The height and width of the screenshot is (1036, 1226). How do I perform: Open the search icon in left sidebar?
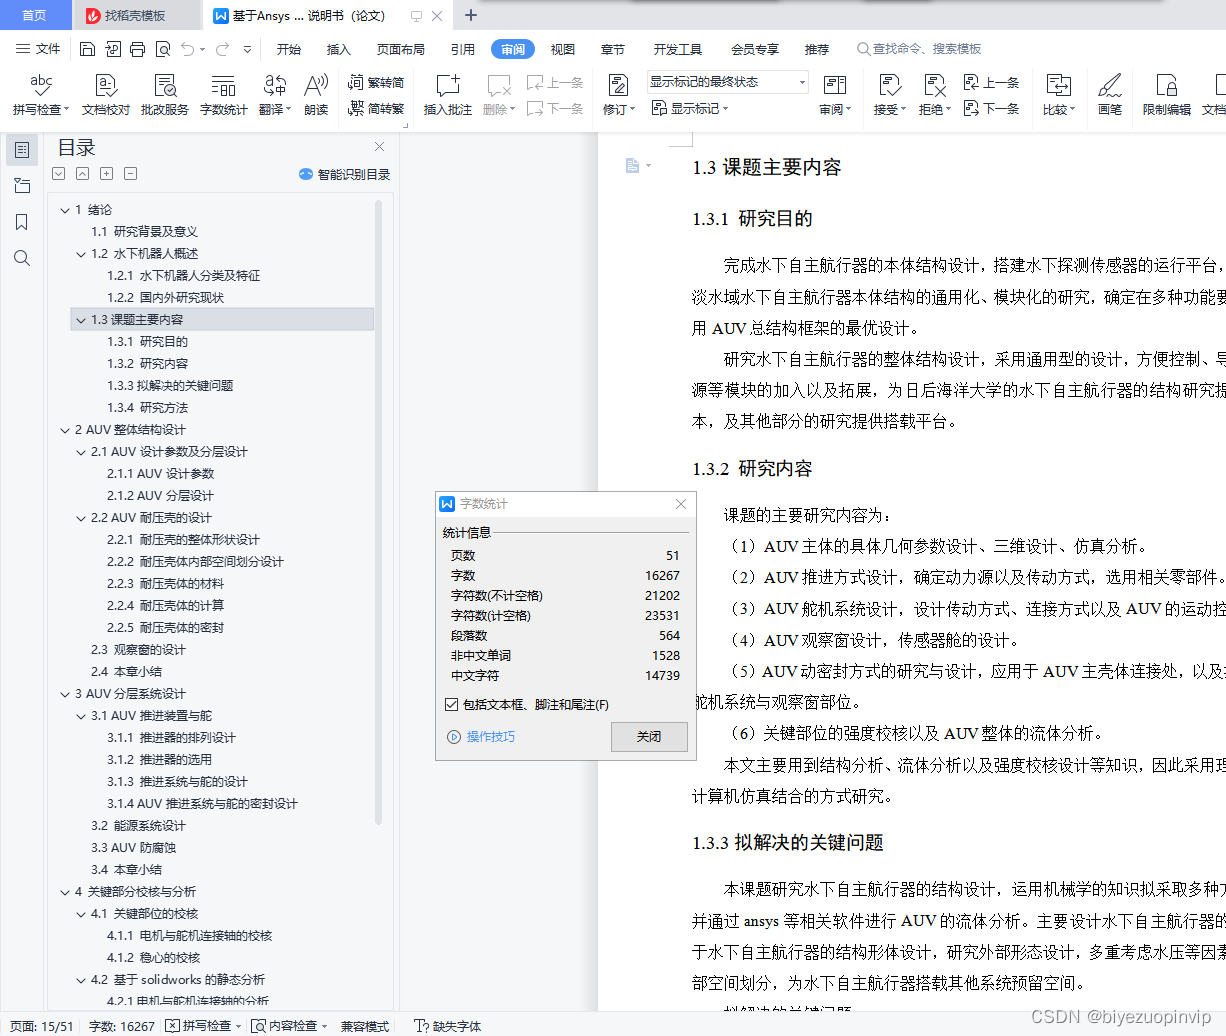pos(22,258)
